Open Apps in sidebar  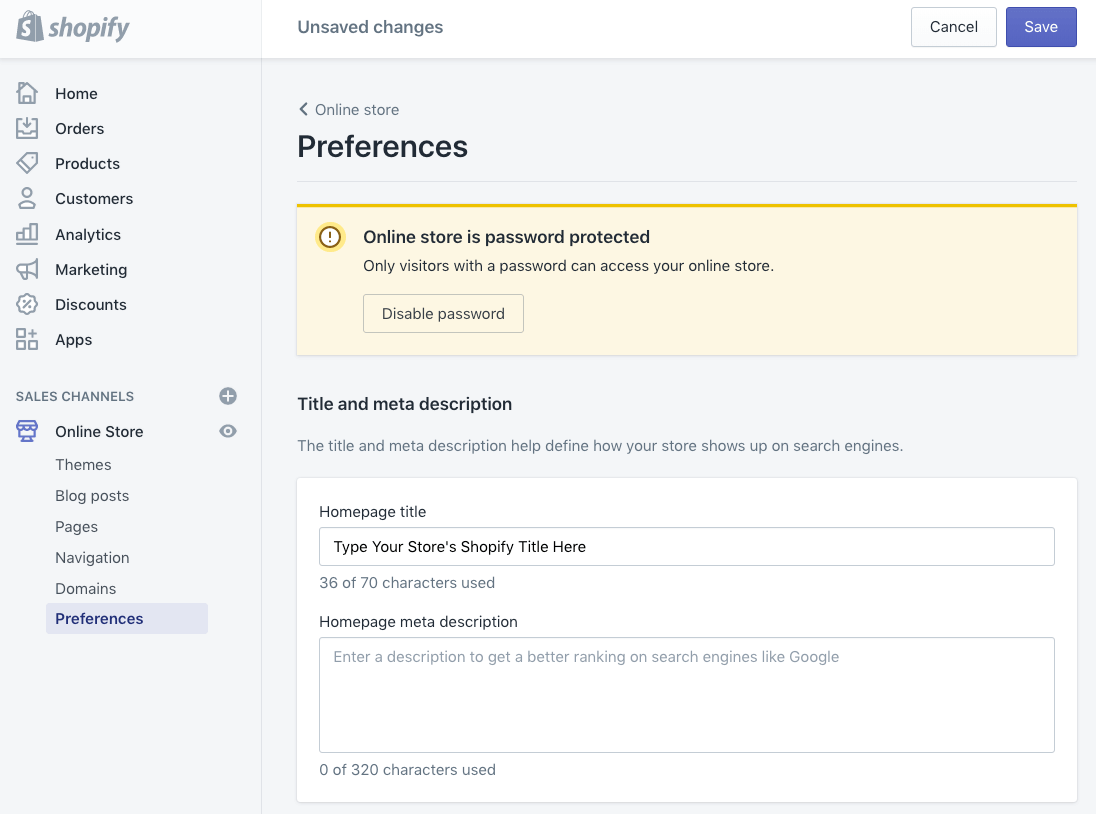[x=73, y=340]
